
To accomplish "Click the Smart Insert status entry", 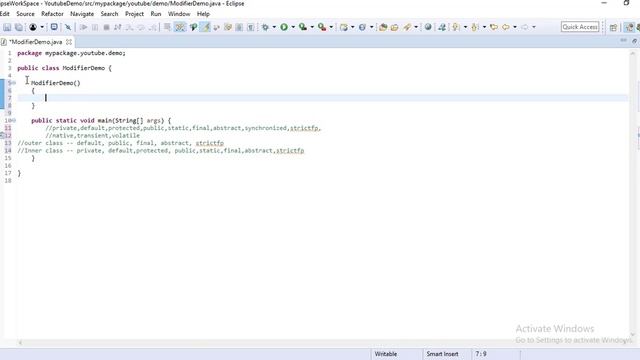I will click(x=442, y=354).
